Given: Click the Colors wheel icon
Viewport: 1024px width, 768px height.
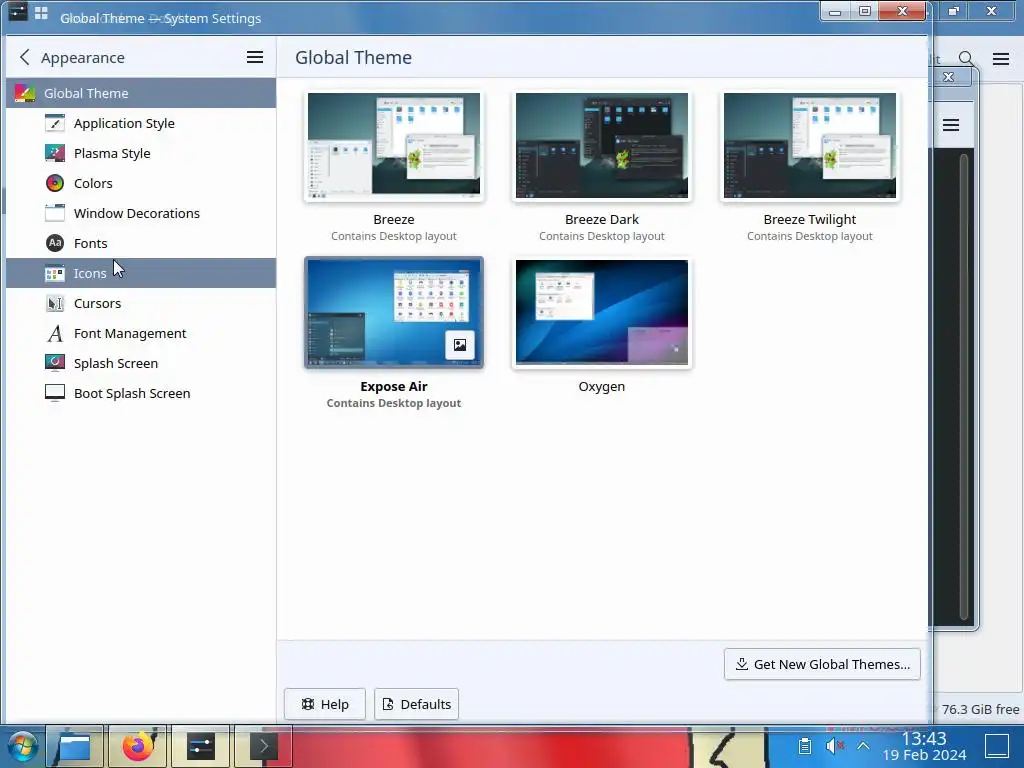Looking at the screenshot, I should point(55,184).
